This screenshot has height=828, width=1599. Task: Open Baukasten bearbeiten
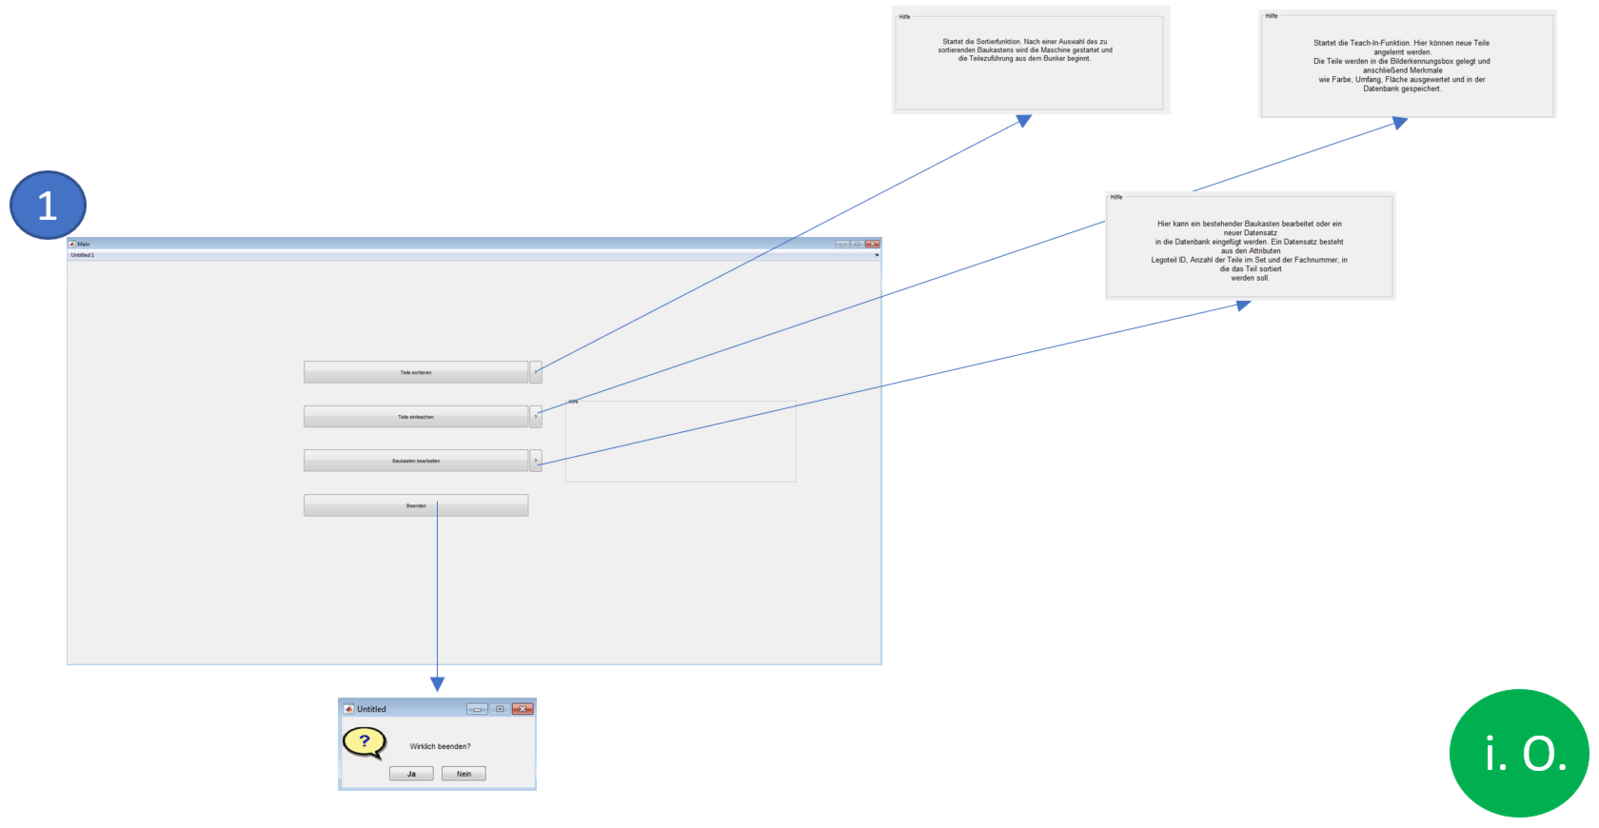[415, 461]
